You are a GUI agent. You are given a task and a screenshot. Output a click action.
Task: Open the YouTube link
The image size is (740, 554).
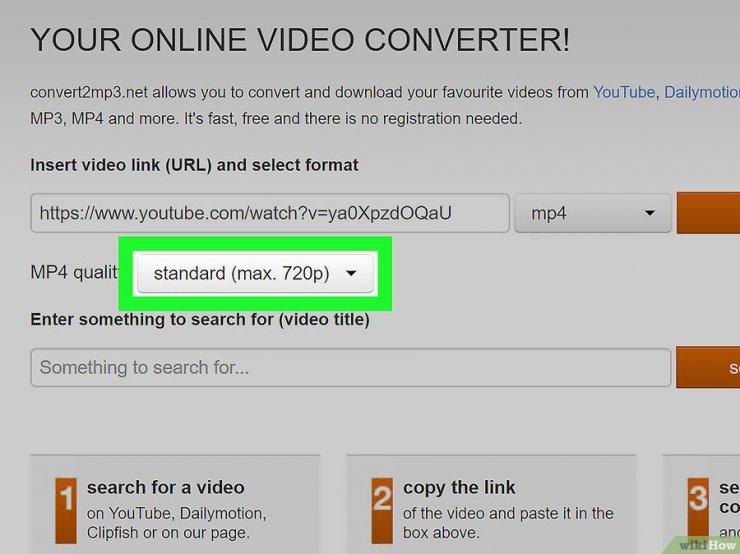tap(623, 92)
